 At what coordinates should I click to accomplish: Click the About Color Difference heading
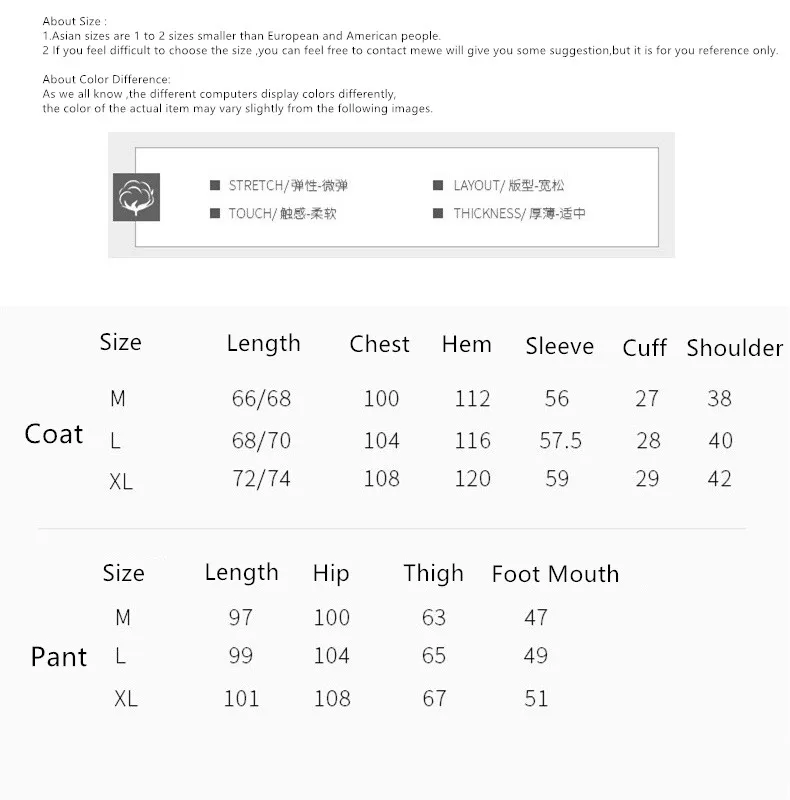[x=106, y=79]
